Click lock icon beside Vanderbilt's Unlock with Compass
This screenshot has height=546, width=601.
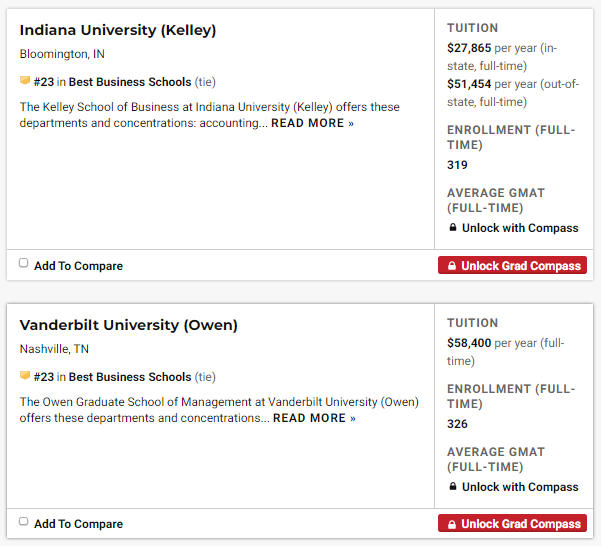453,487
